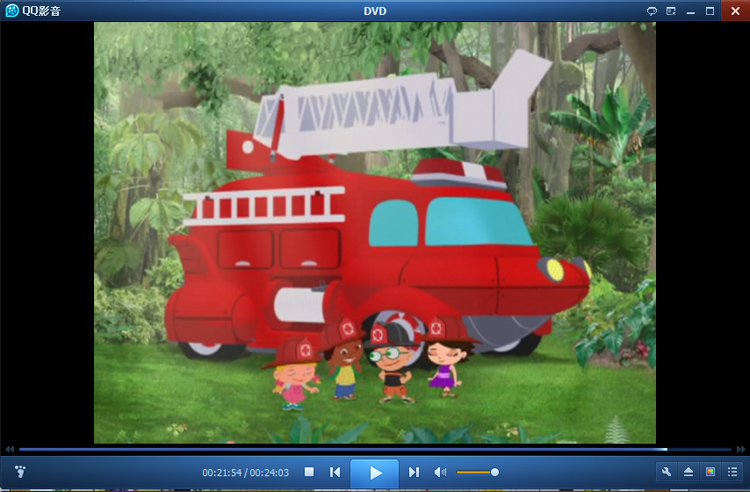Click the video display area
The height and width of the screenshot is (492, 750).
(375, 233)
